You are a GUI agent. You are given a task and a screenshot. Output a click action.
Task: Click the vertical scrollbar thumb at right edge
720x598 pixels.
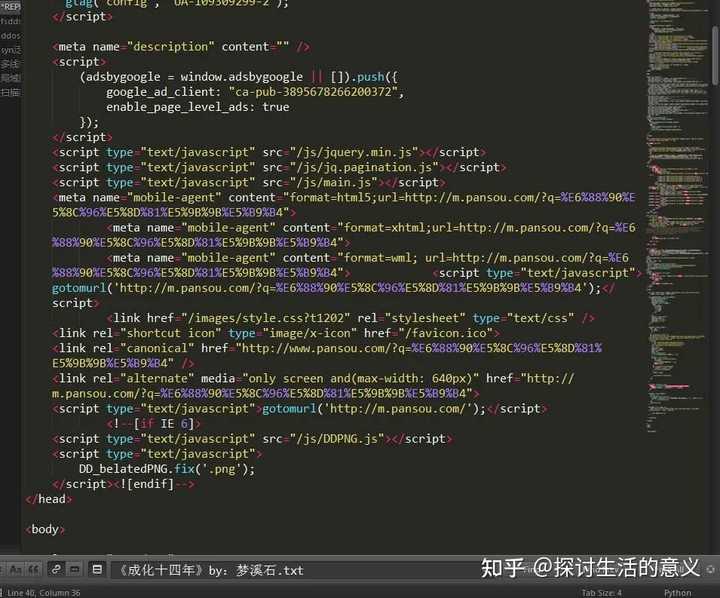click(x=715, y=55)
